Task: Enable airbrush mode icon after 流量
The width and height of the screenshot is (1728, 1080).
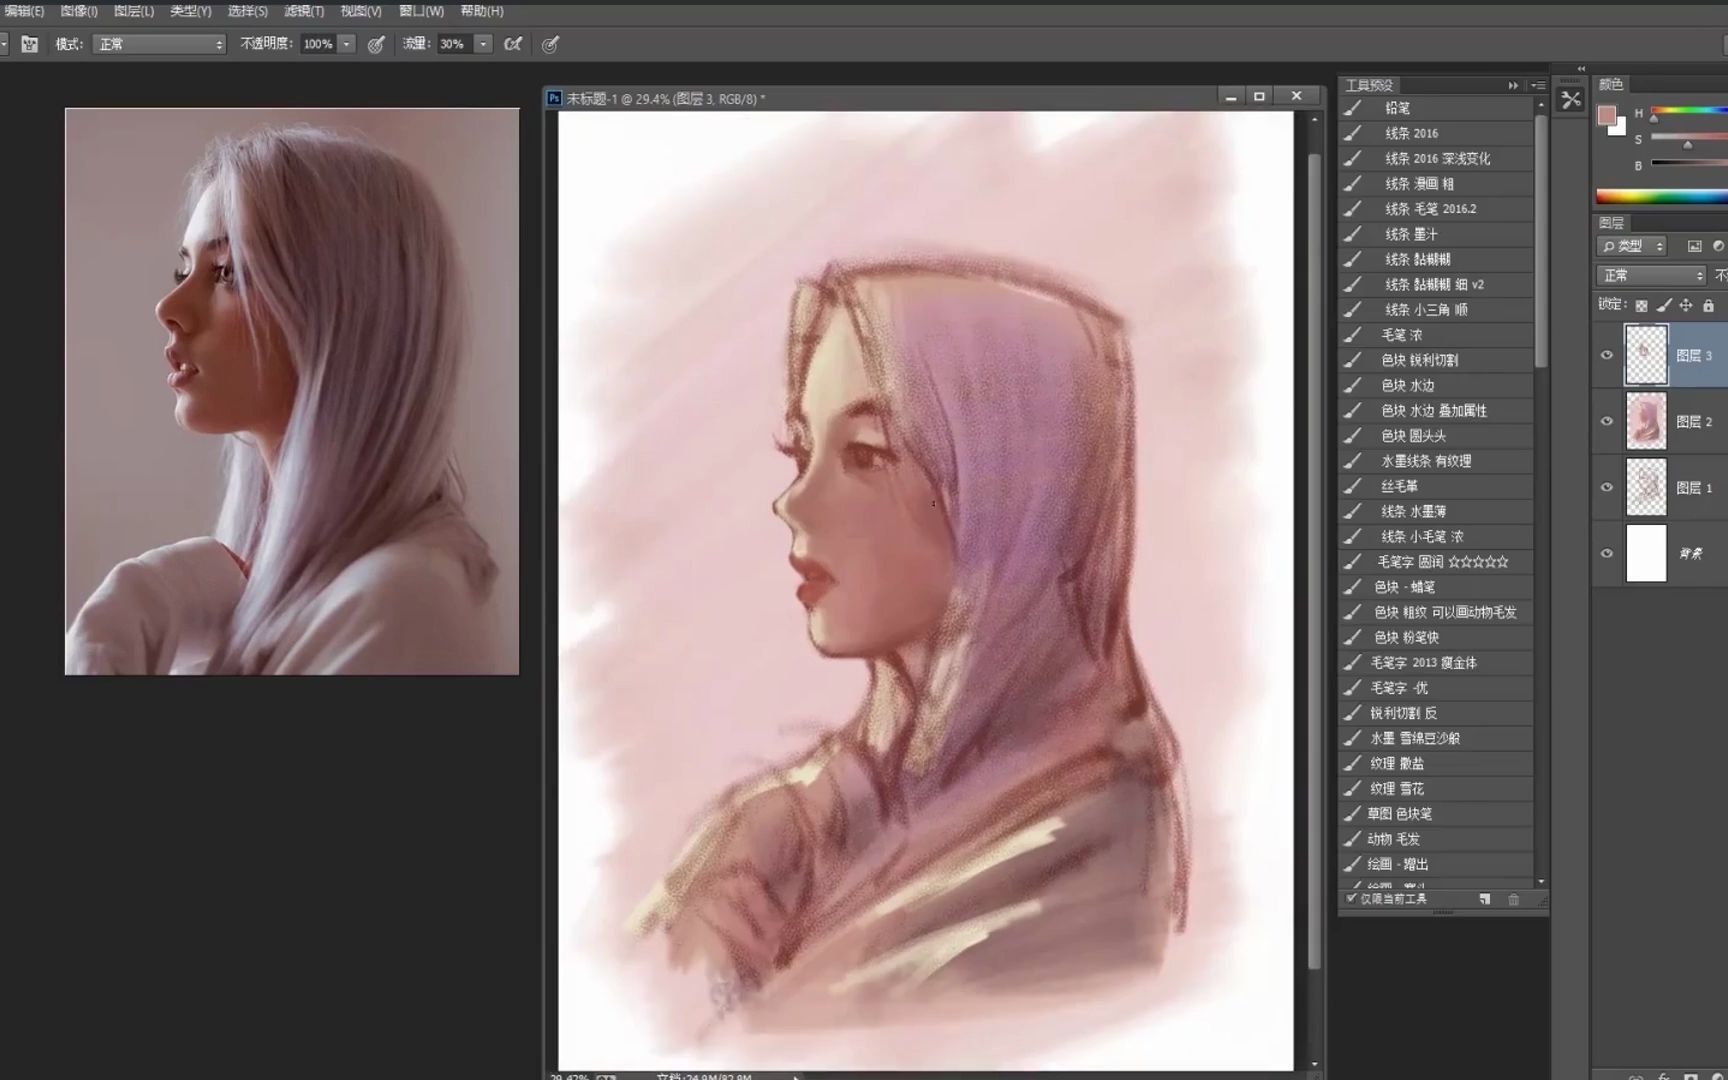Action: [513, 44]
